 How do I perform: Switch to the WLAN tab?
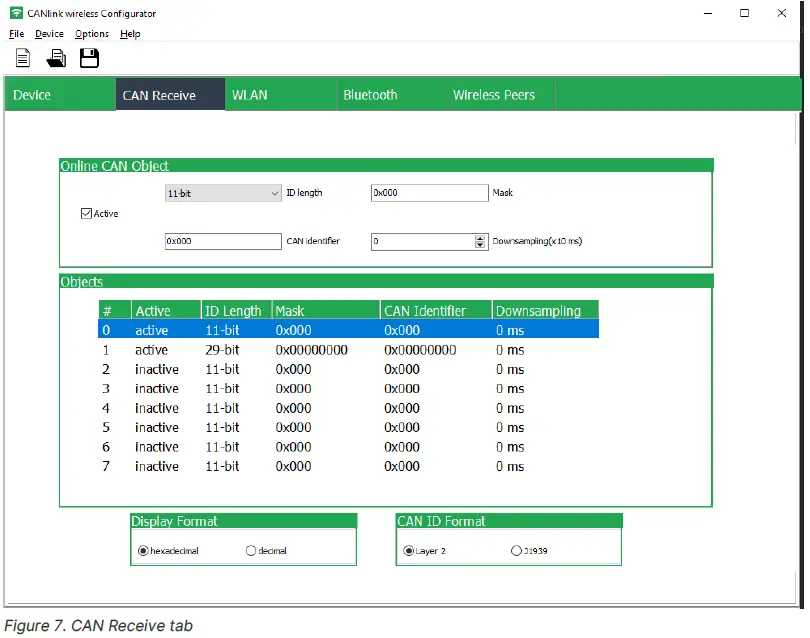point(249,95)
